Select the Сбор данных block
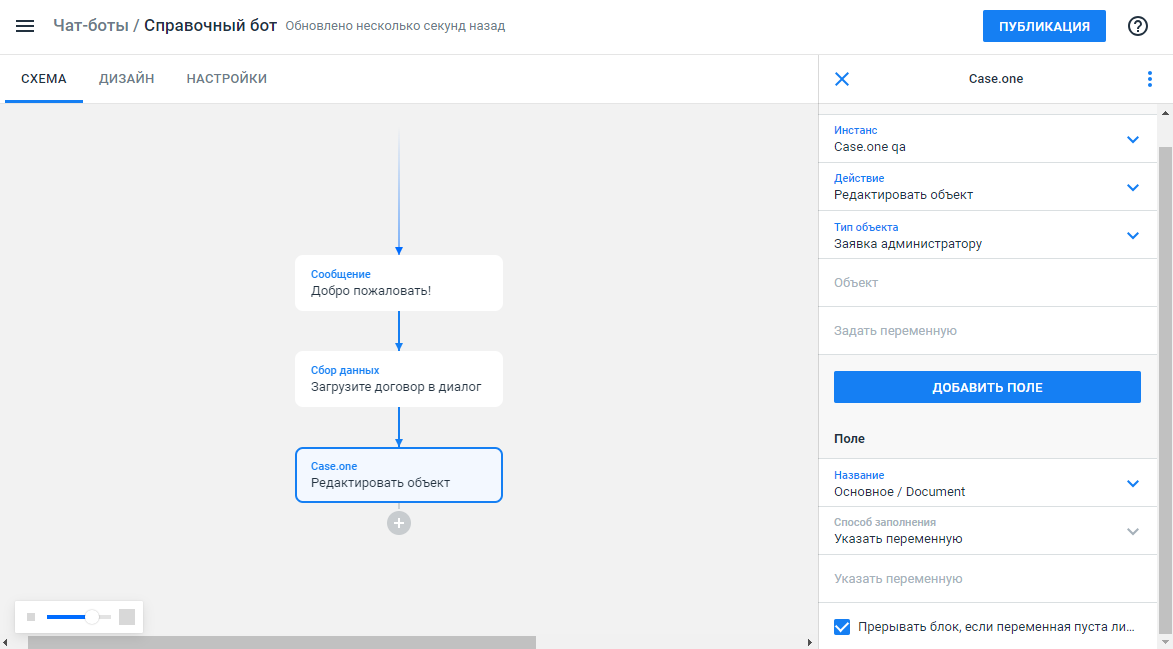 (x=399, y=379)
